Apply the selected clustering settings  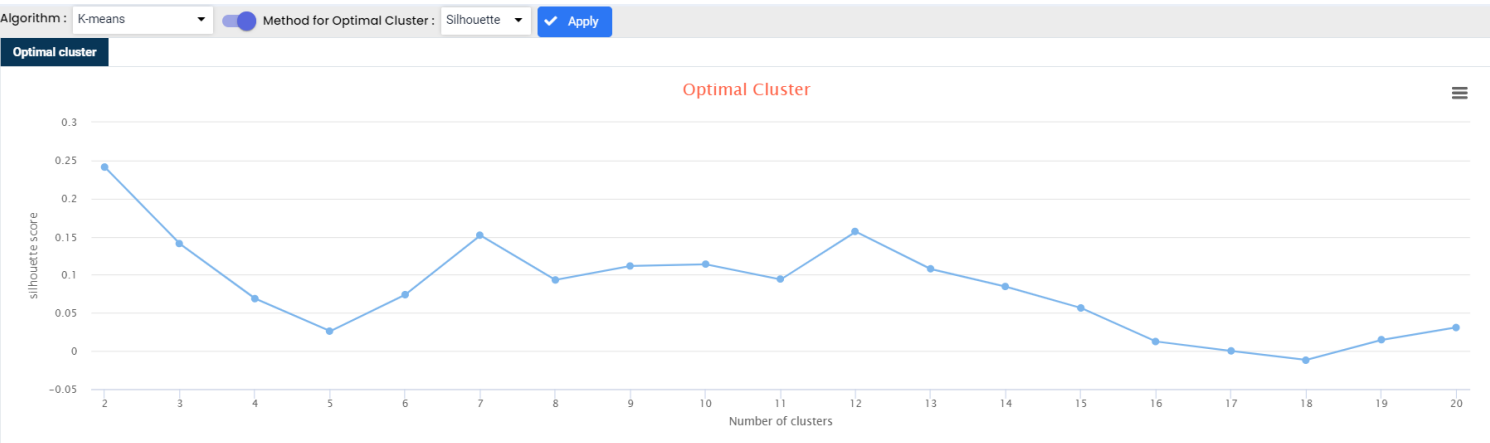(x=574, y=21)
